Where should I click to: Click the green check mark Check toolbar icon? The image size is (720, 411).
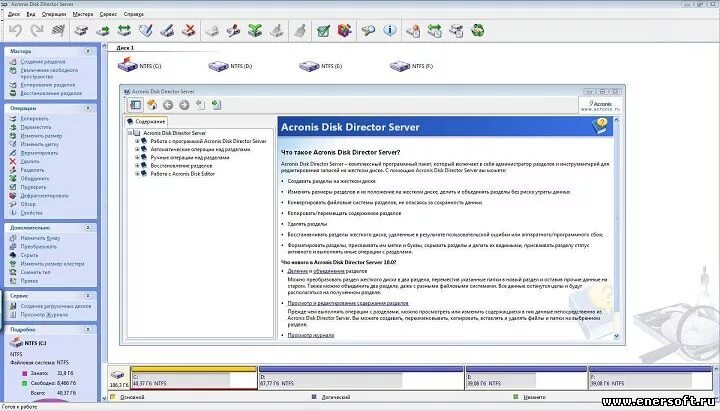(x=323, y=31)
